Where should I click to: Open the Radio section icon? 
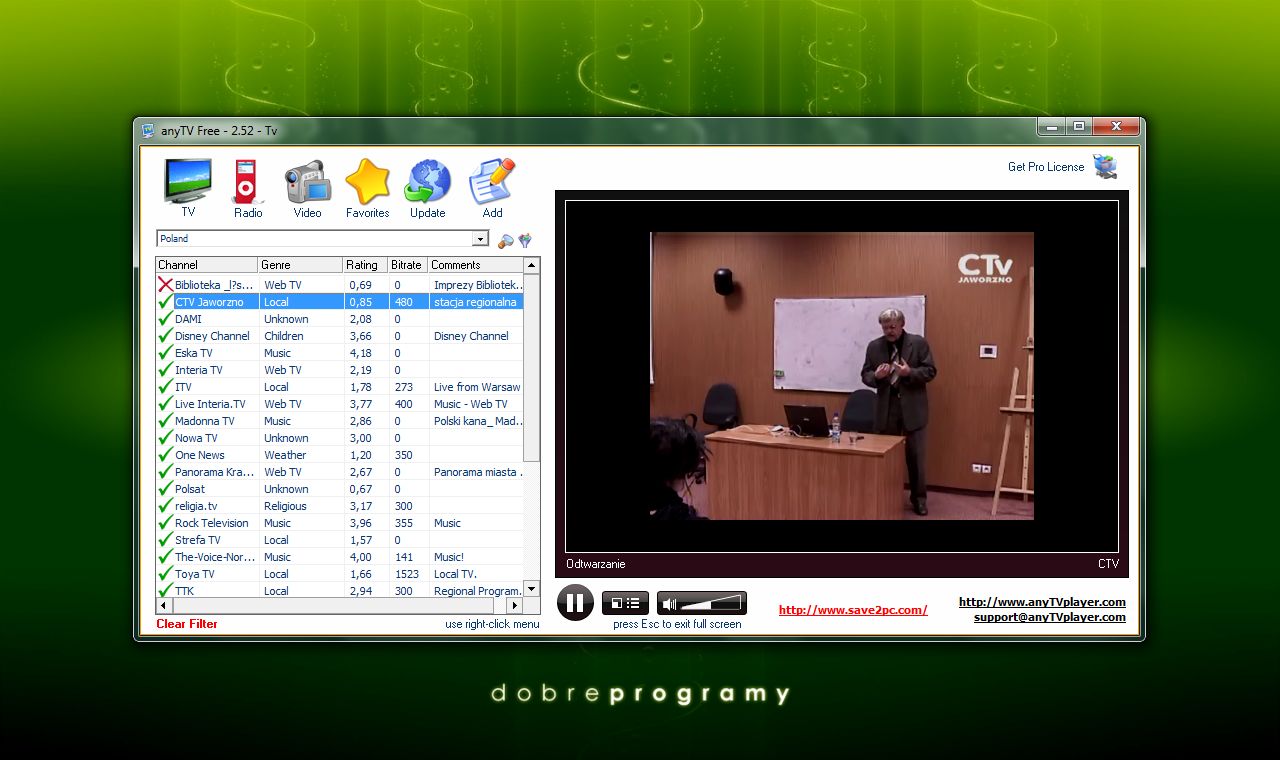tap(246, 181)
